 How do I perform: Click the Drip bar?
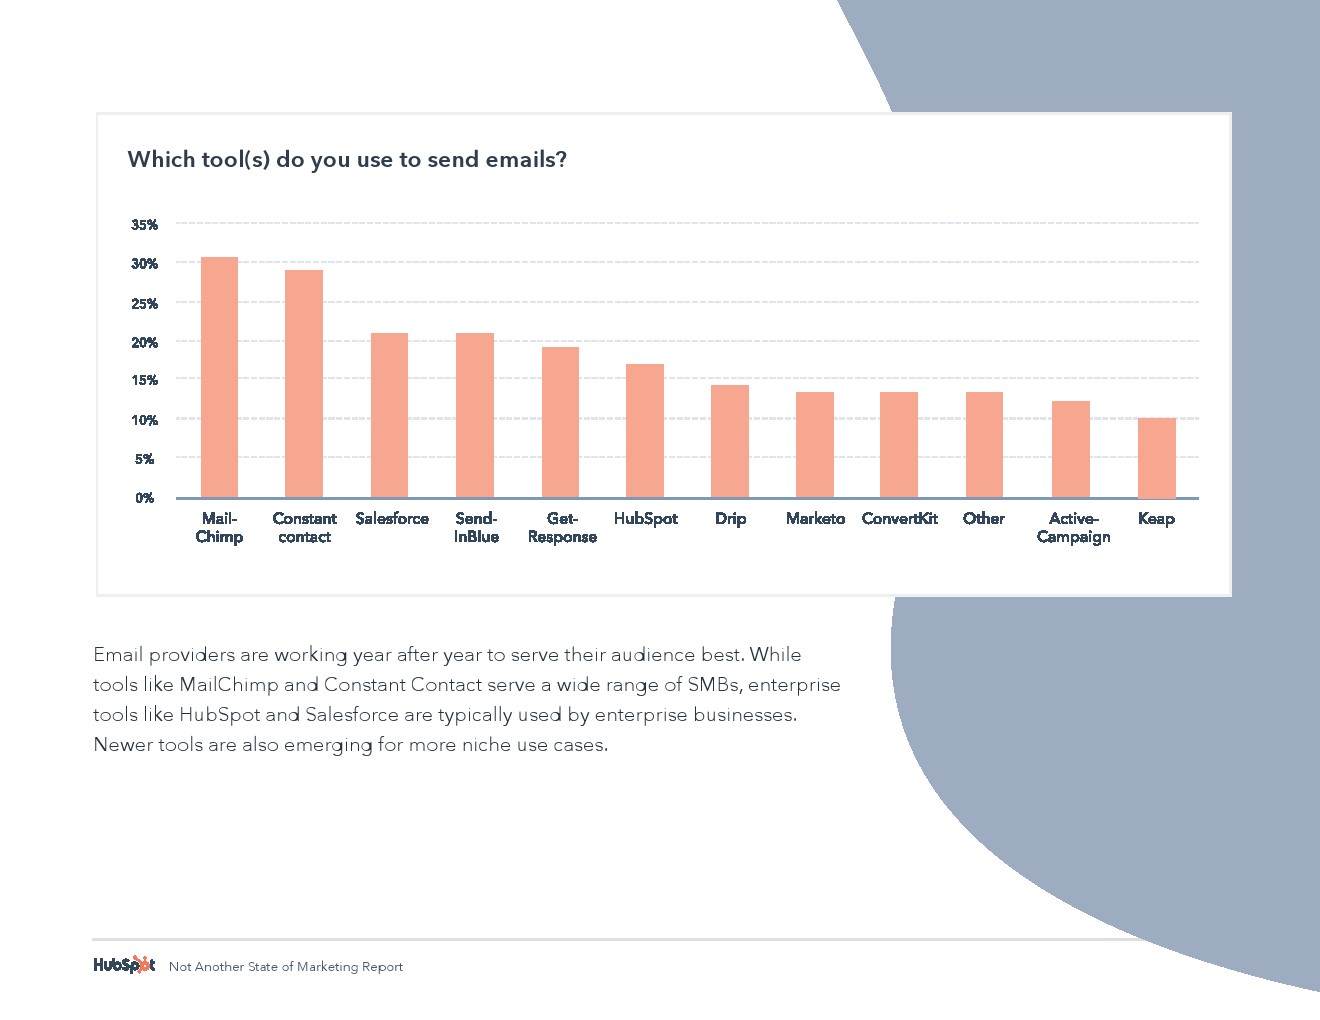tap(730, 441)
